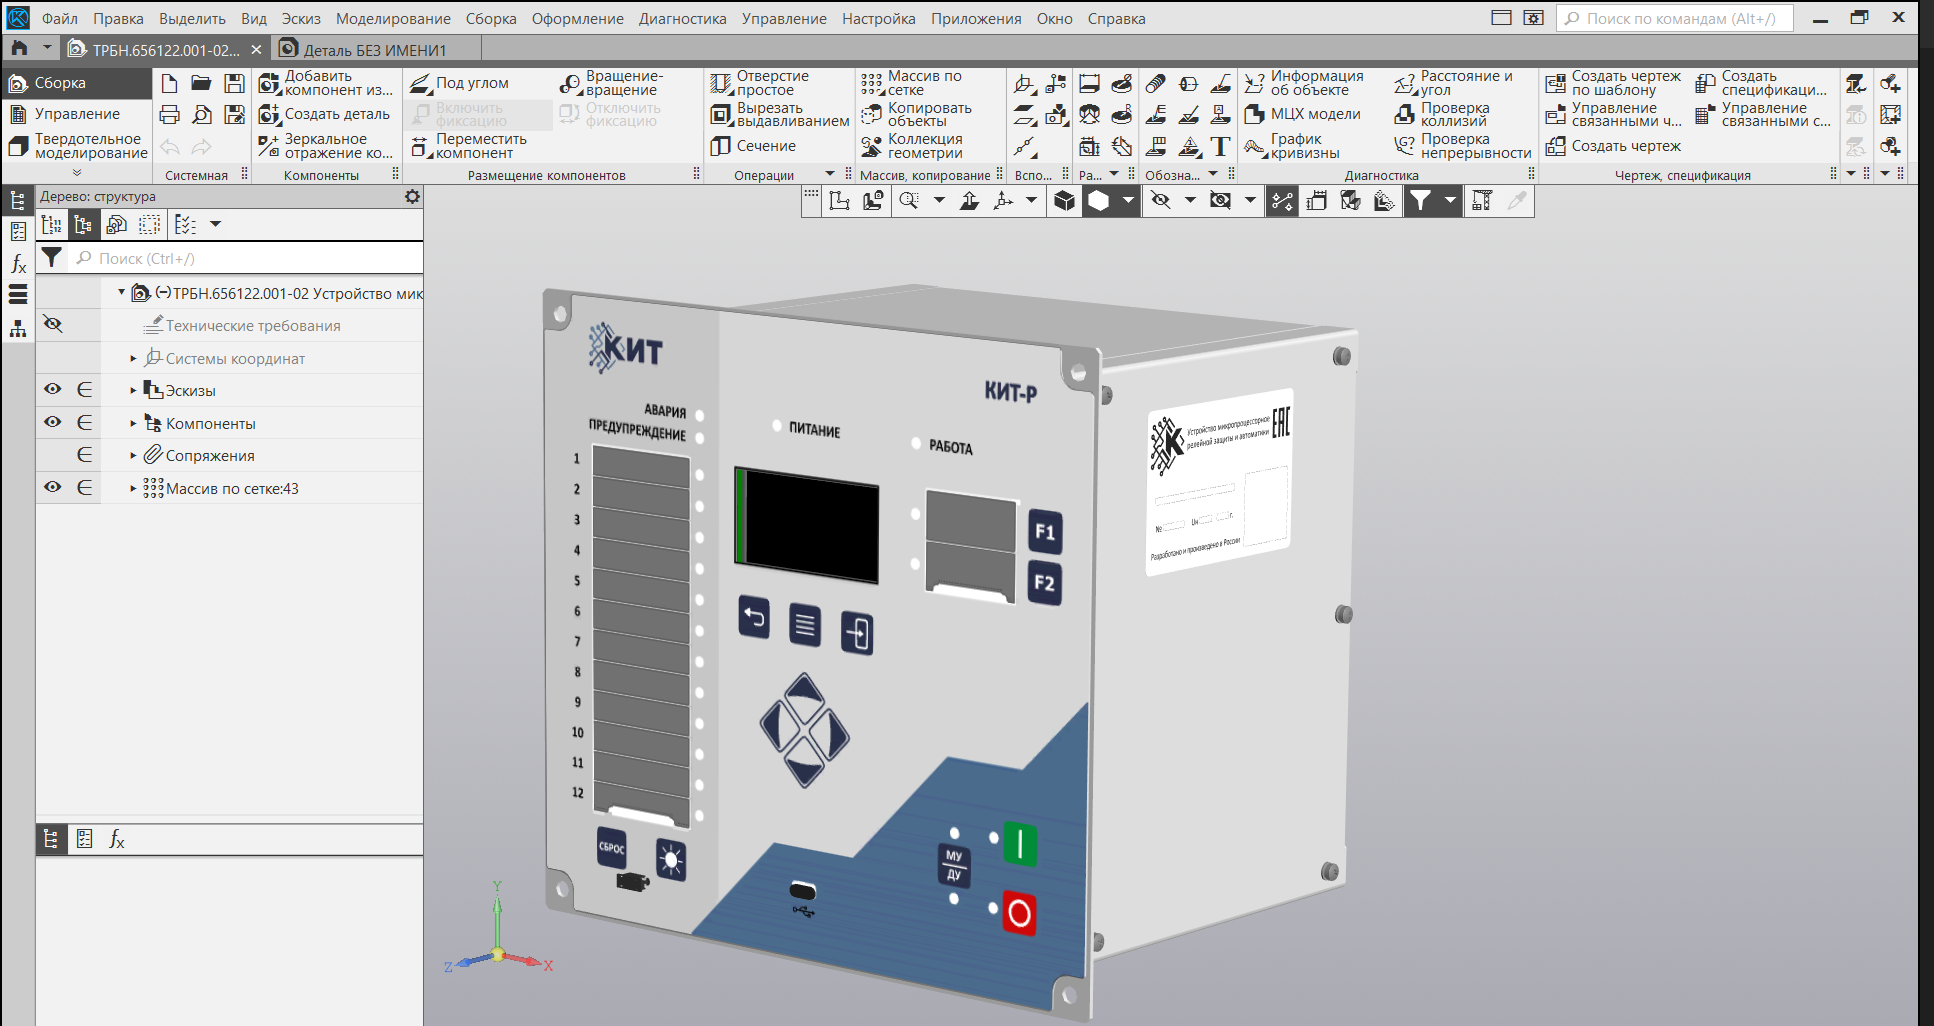Expand the Компоненты tree node
Image resolution: width=1934 pixels, height=1026 pixels.
point(133,424)
